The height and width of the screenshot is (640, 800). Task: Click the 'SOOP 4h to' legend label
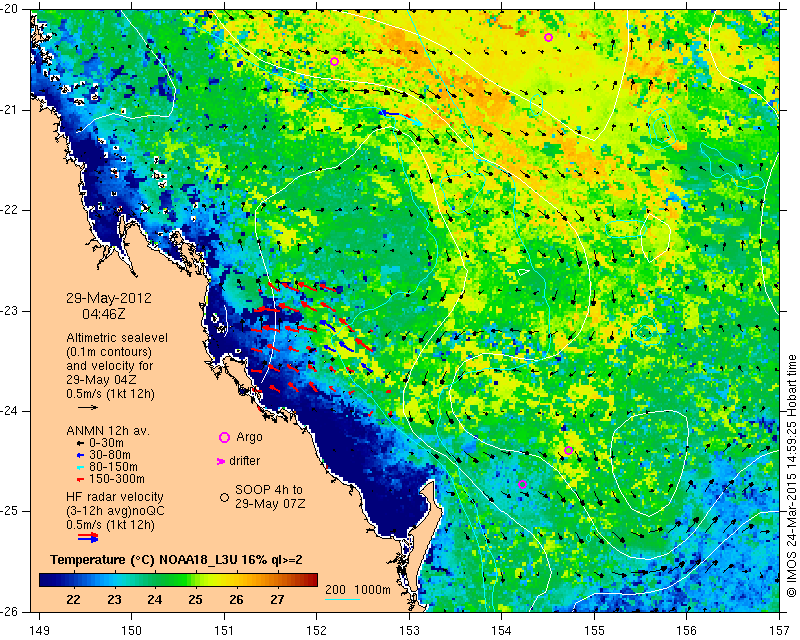269,489
